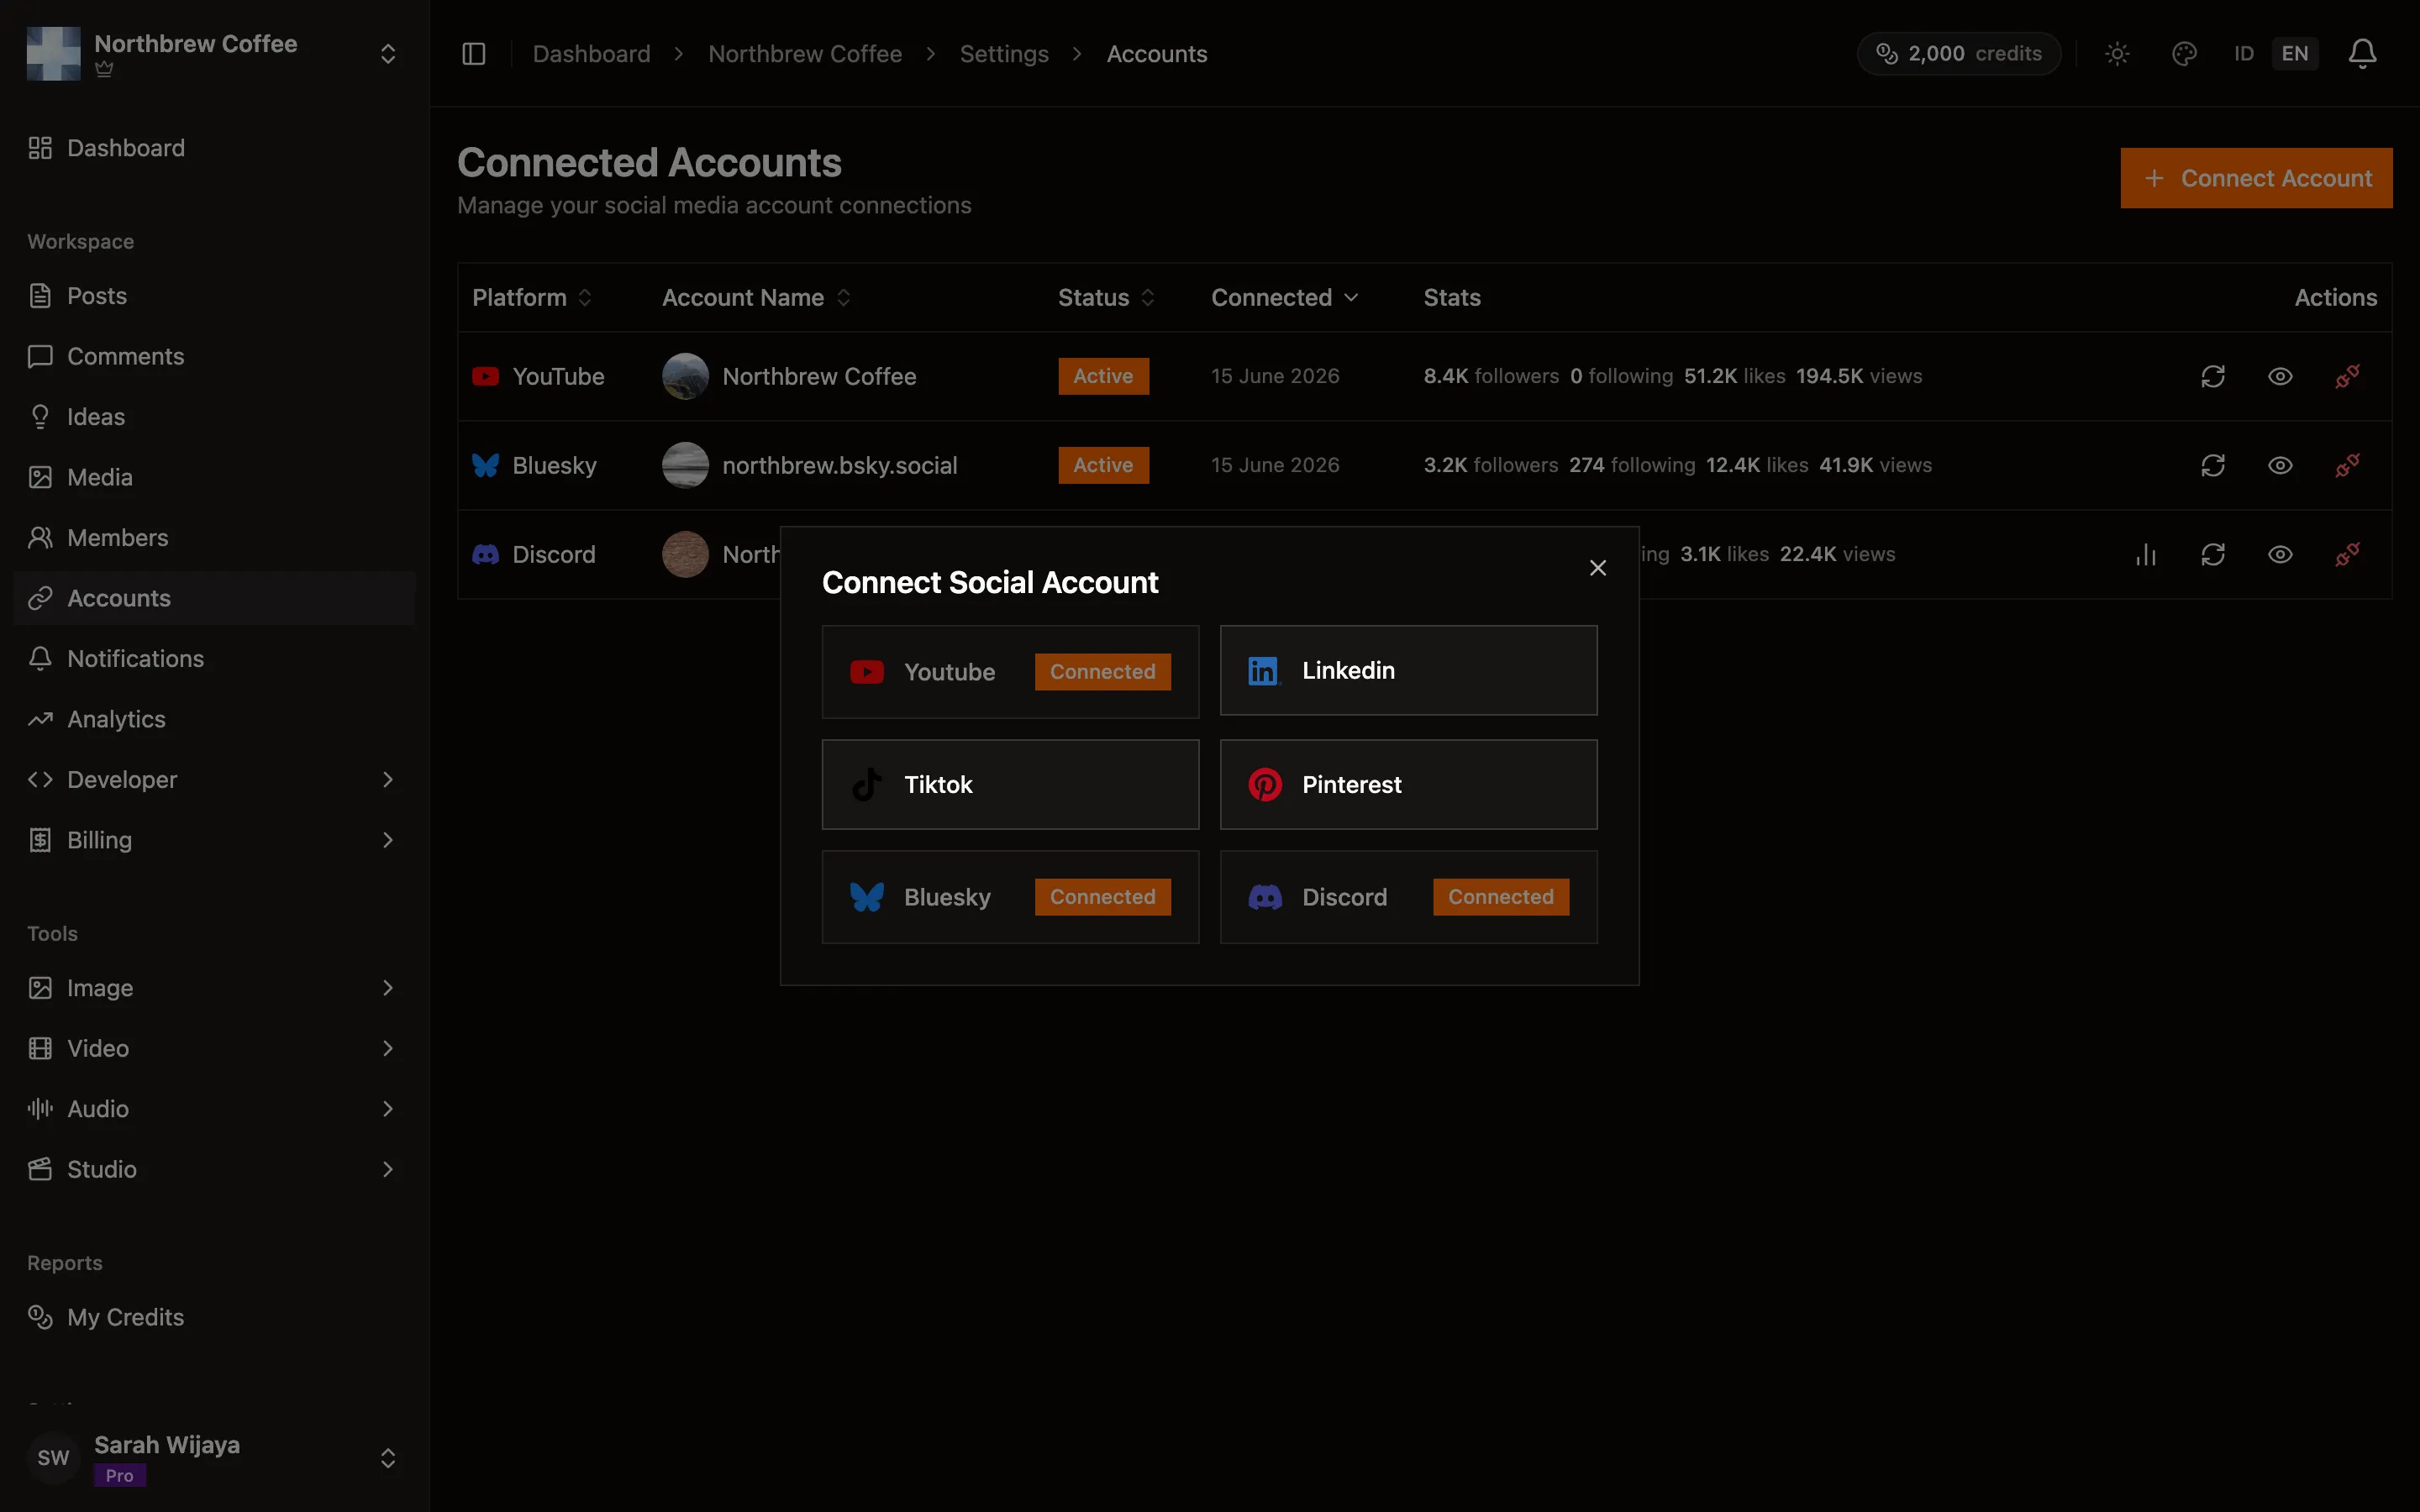This screenshot has height=1512, width=2420.
Task: Open Posts in the sidebar
Action: click(214, 296)
